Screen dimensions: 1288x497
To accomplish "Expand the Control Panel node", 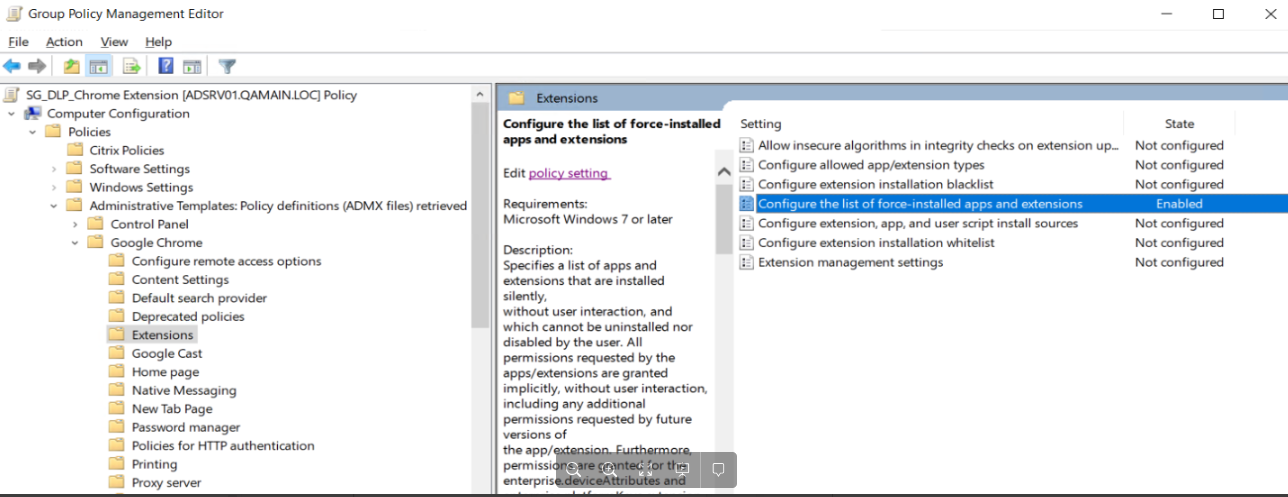I will click(75, 224).
